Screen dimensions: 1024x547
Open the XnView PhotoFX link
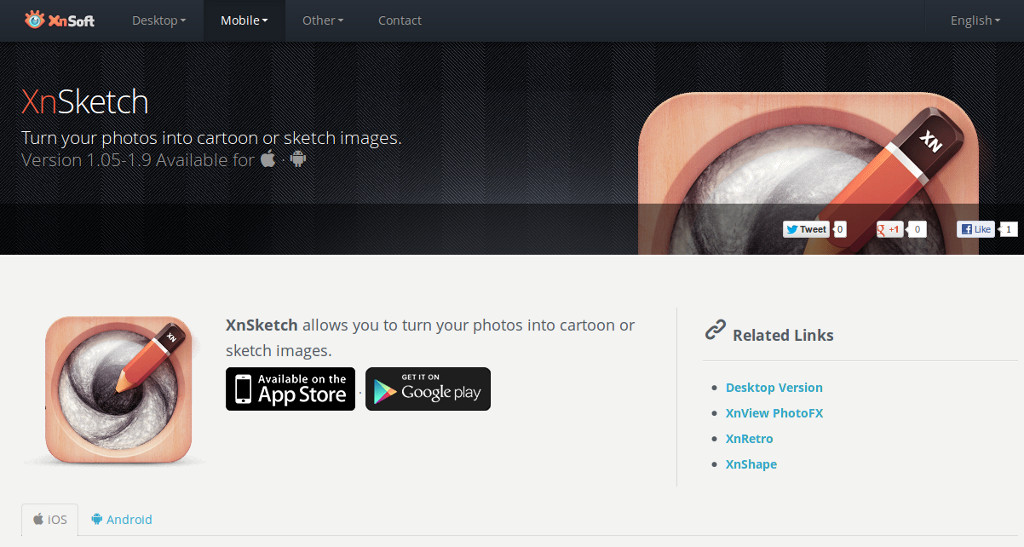774,413
